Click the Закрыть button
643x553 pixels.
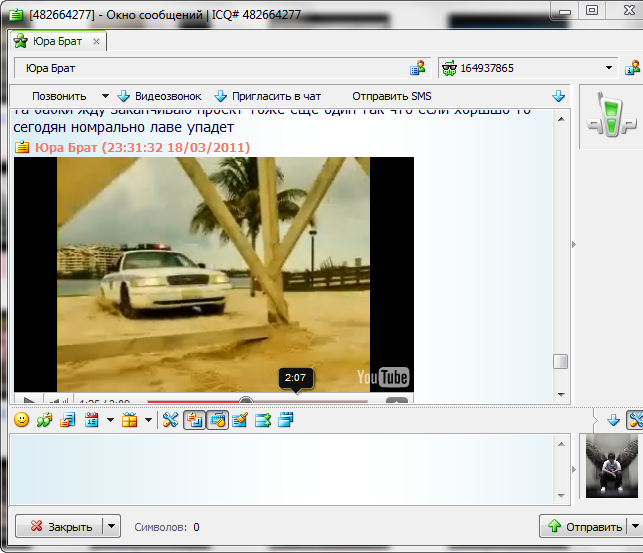pos(59,526)
